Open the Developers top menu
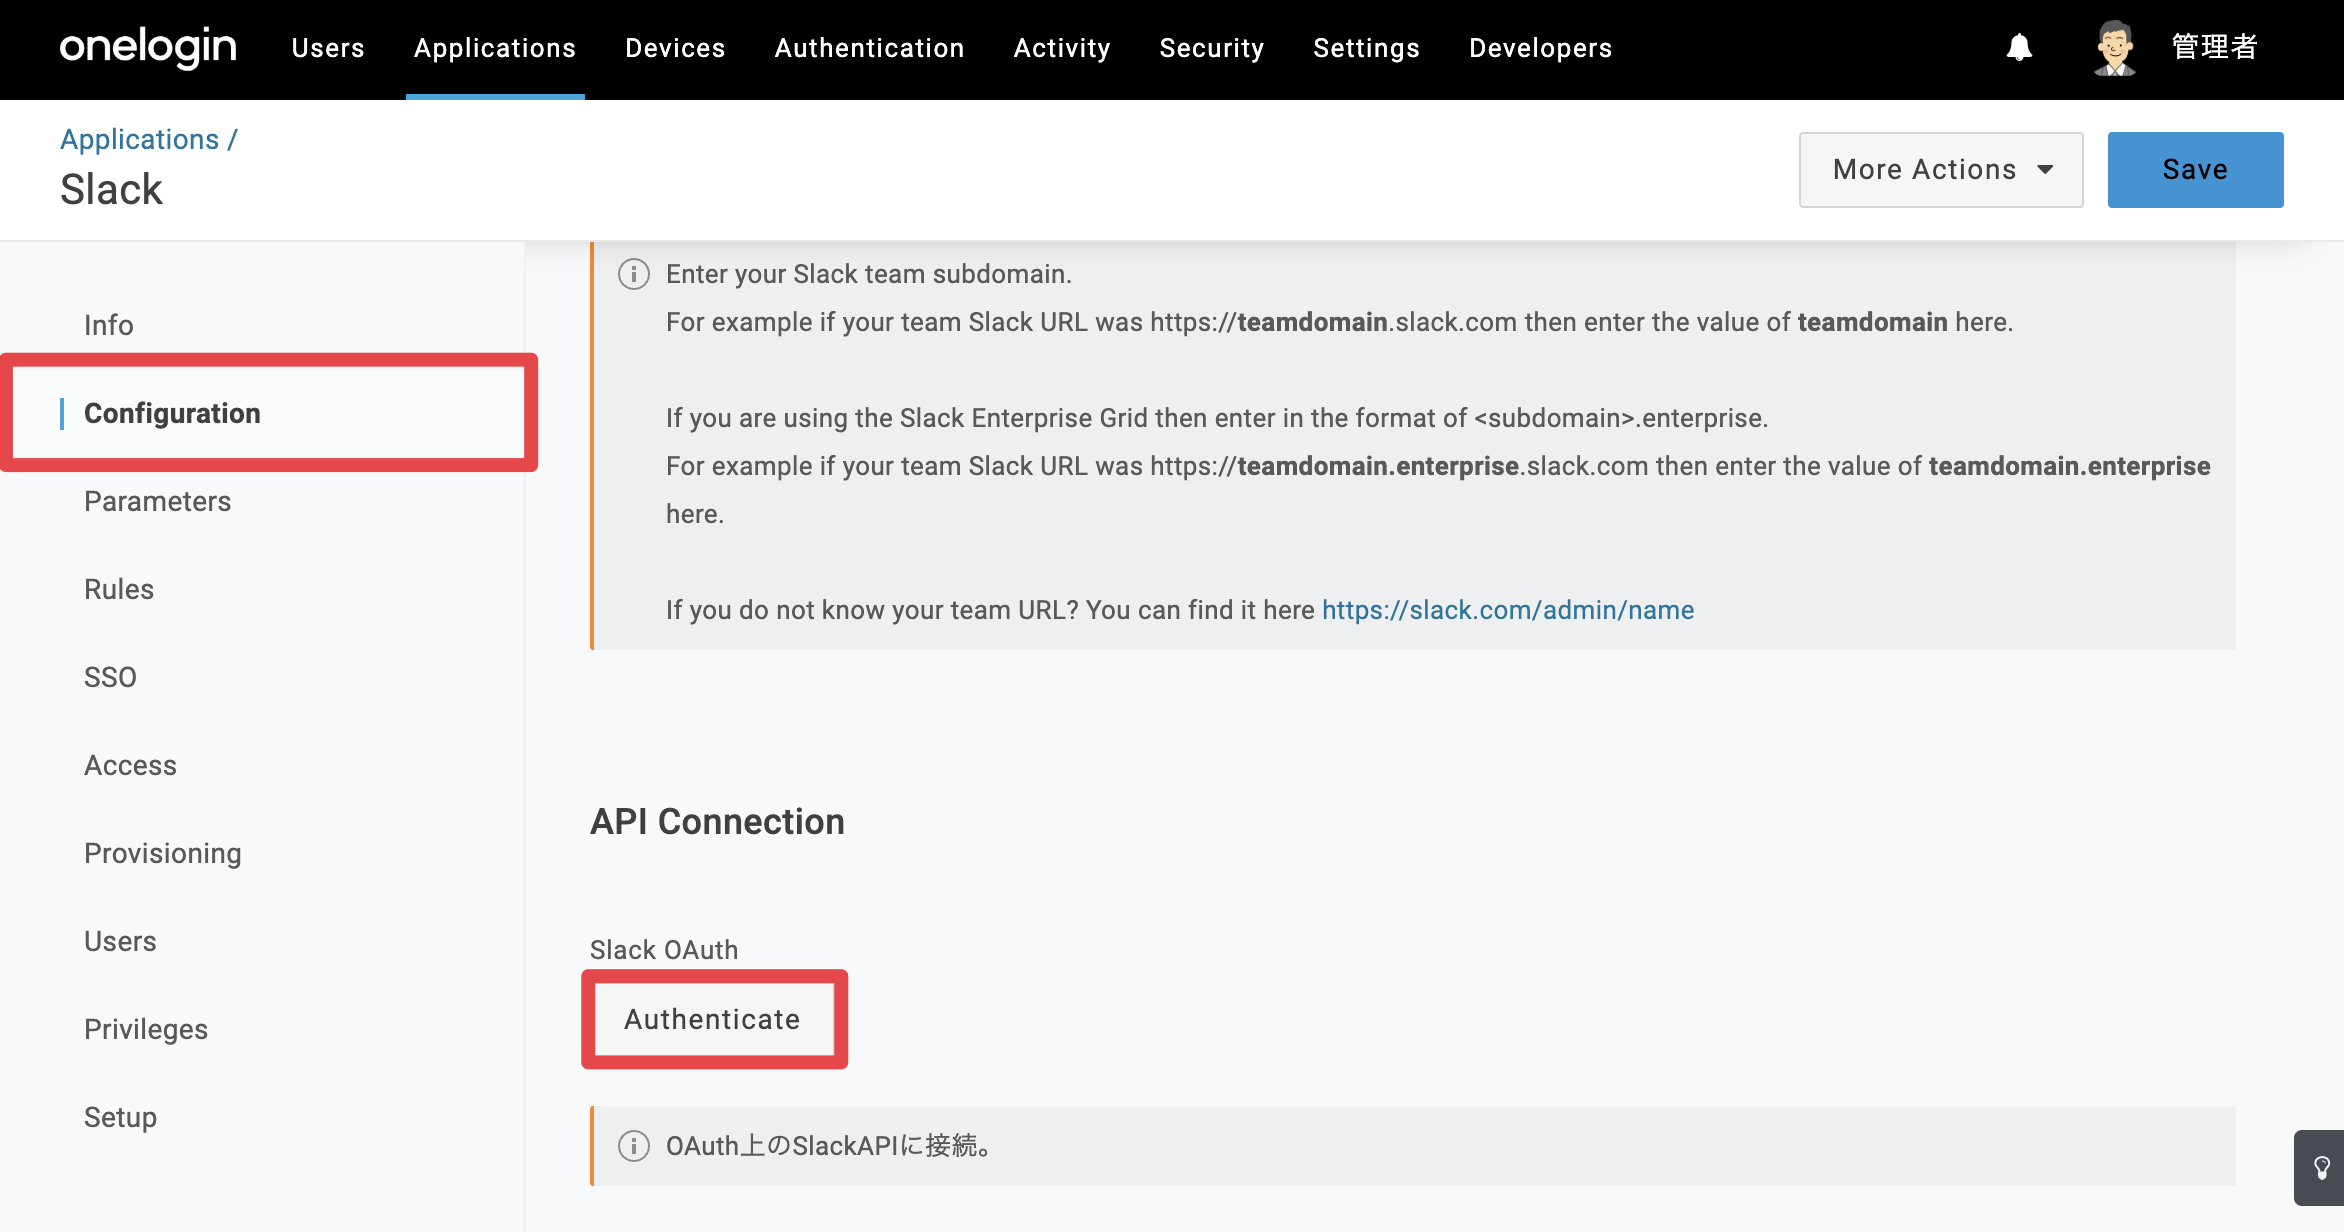This screenshot has height=1232, width=2344. pos(1540,48)
